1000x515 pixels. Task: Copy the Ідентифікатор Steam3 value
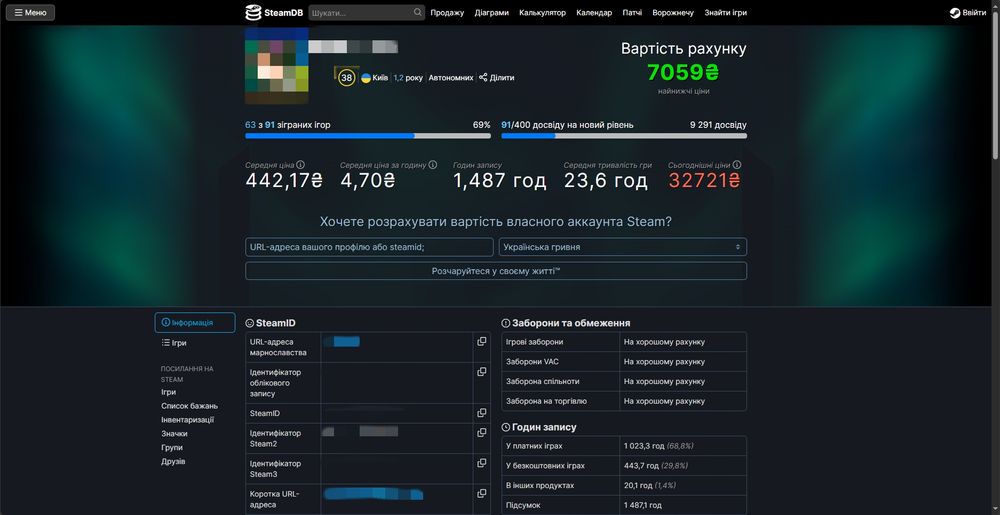click(482, 463)
